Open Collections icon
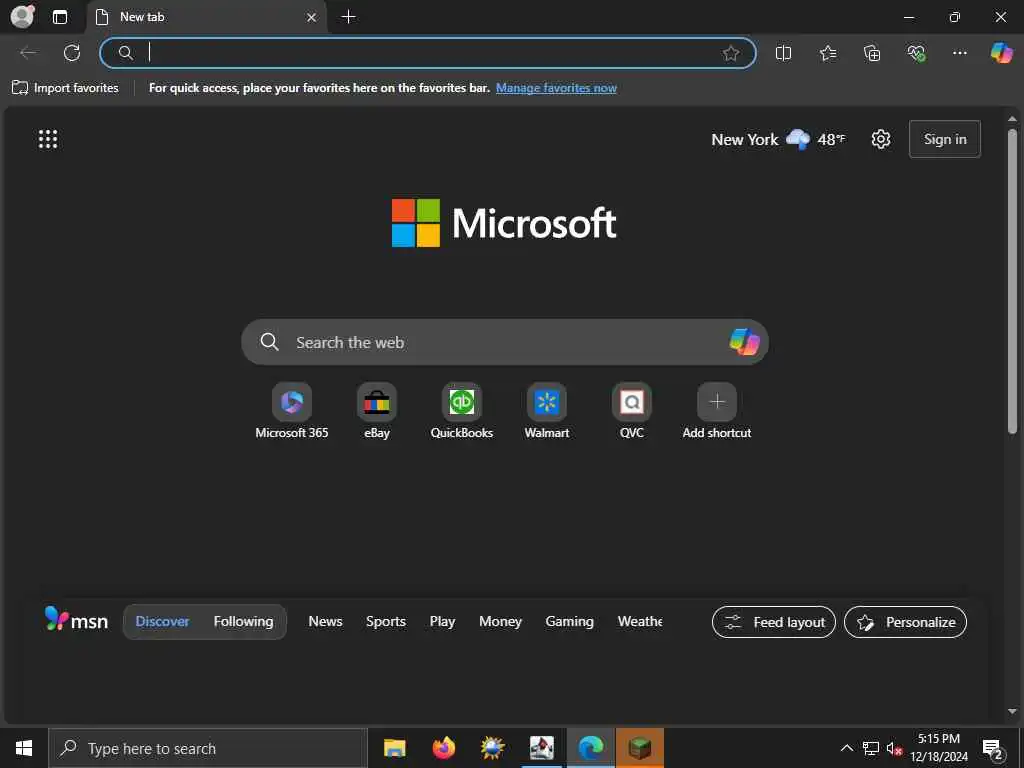 pyautogui.click(x=872, y=53)
